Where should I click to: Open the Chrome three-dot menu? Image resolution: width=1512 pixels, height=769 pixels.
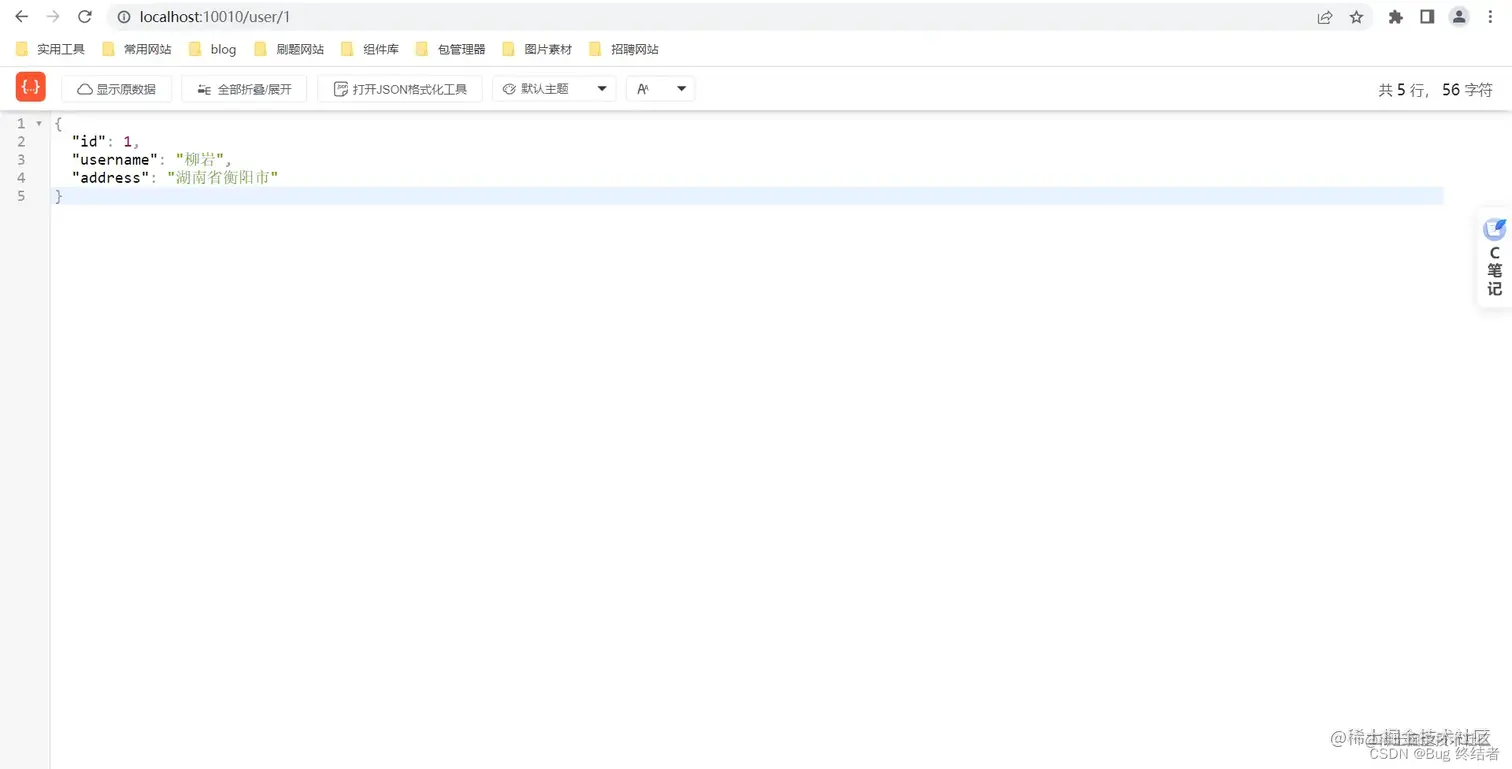[x=1491, y=17]
